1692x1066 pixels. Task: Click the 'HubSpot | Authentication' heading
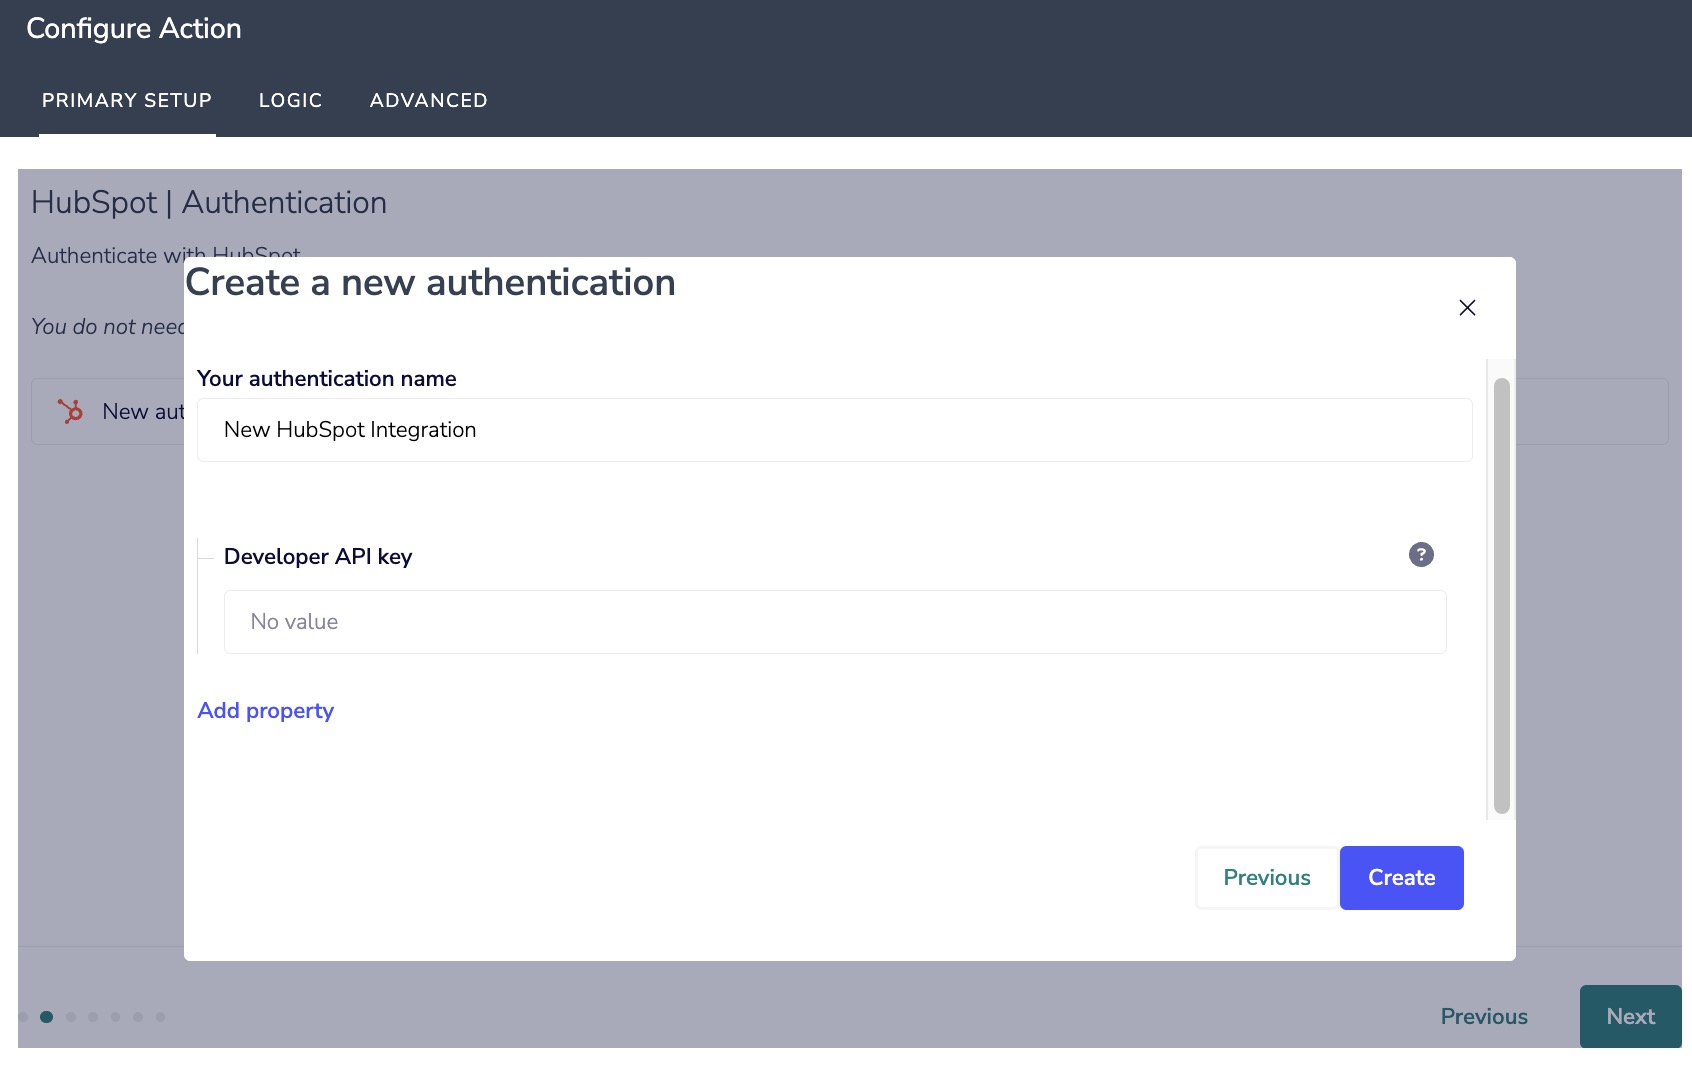pos(209,203)
